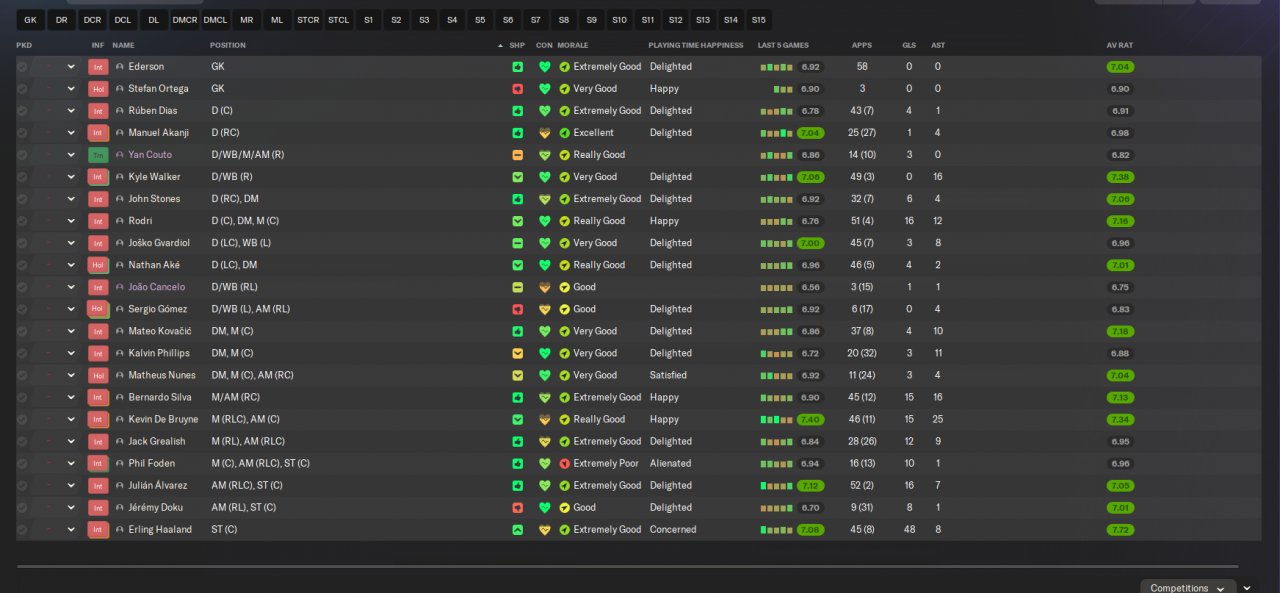
Task: Toggle picked checkbox for Rodri
Action: (x=22, y=221)
